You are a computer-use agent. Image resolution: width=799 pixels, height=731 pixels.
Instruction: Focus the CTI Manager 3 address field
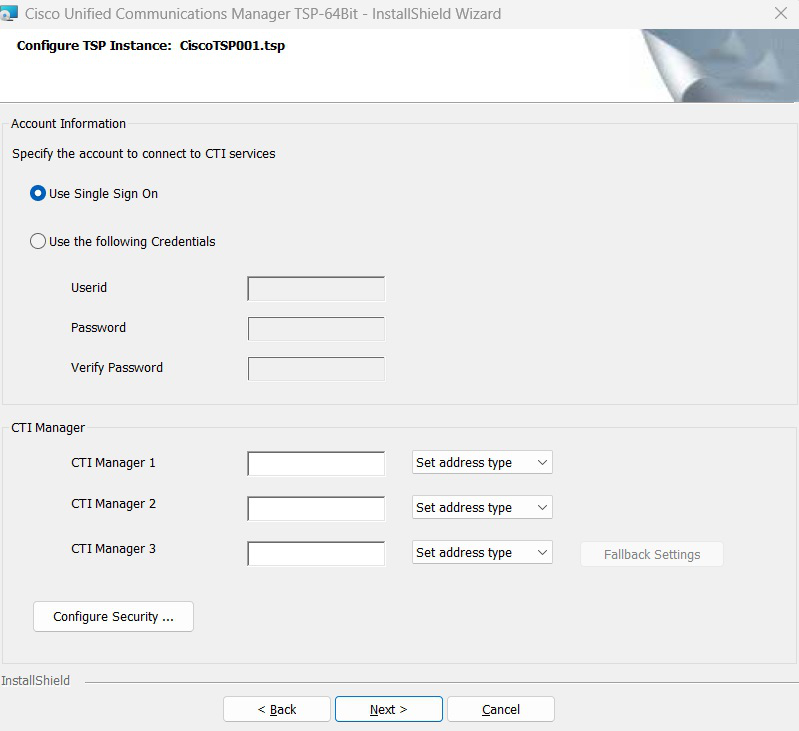click(316, 554)
